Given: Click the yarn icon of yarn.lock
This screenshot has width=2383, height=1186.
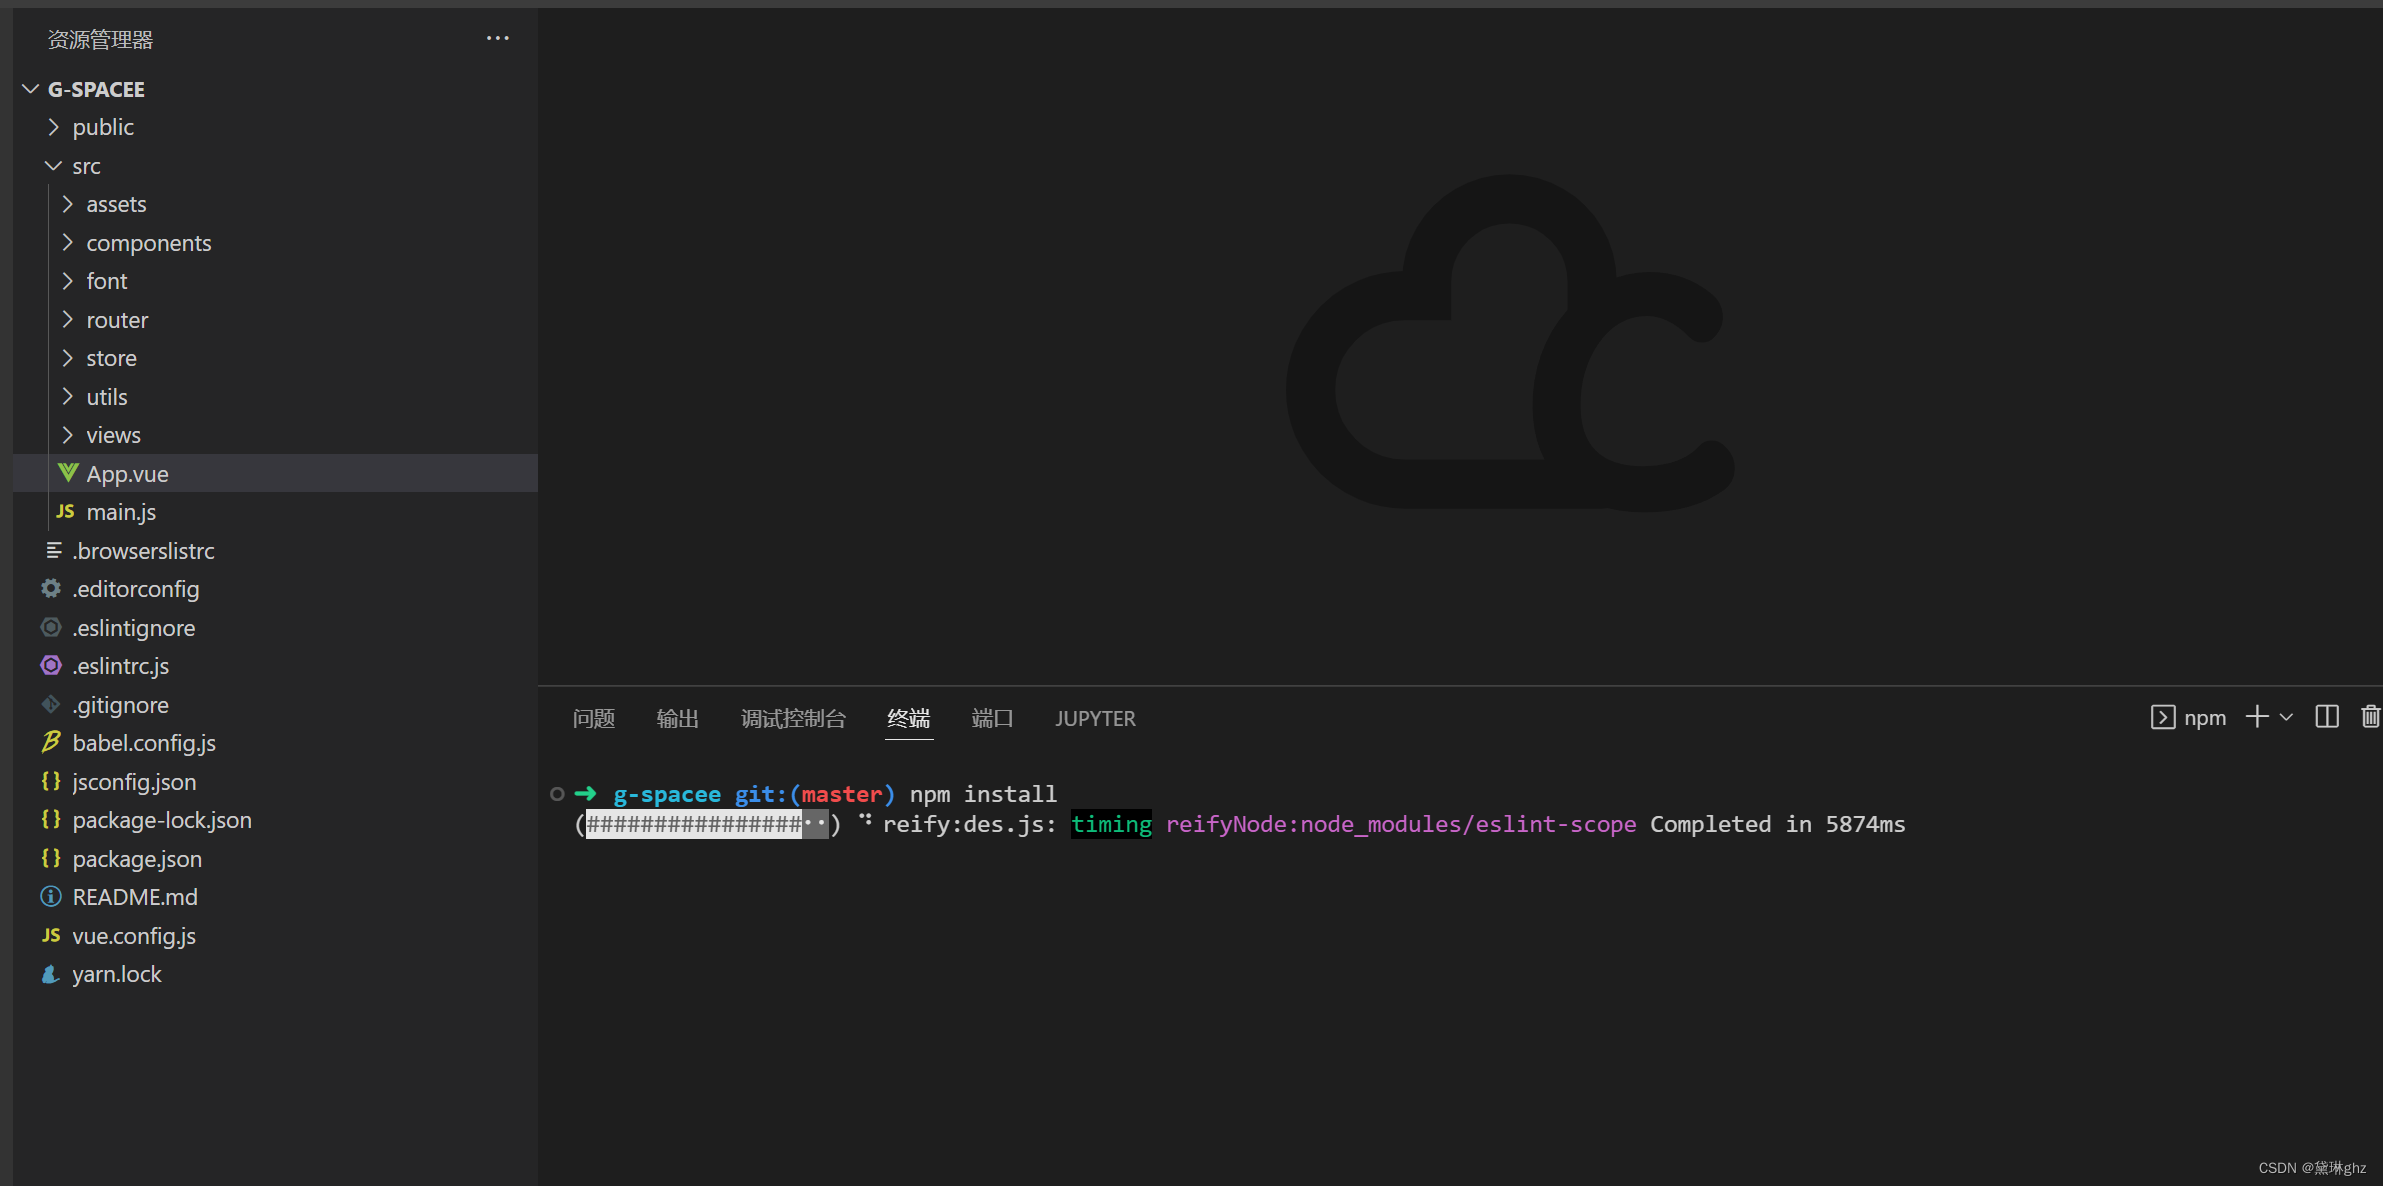Looking at the screenshot, I should pyautogui.click(x=51, y=973).
